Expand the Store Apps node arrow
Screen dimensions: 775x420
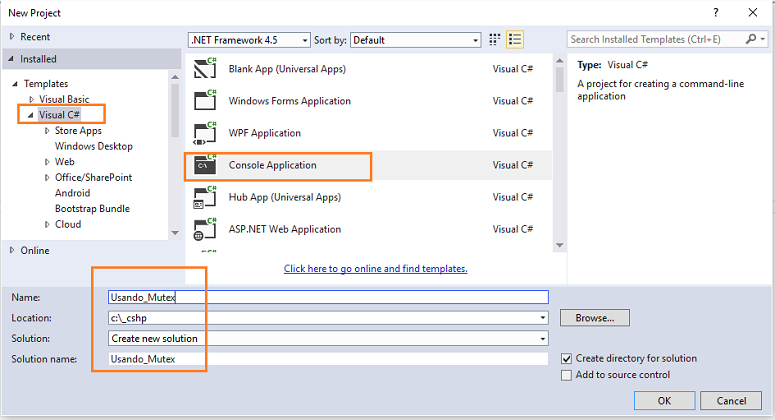(47, 130)
